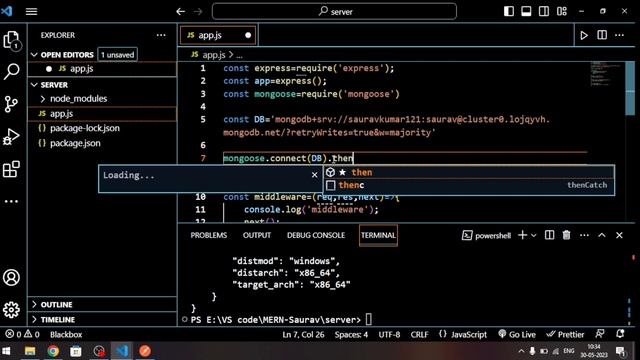The height and width of the screenshot is (360, 640).
Task: Maximize the panel size chevron
Action: (602, 235)
